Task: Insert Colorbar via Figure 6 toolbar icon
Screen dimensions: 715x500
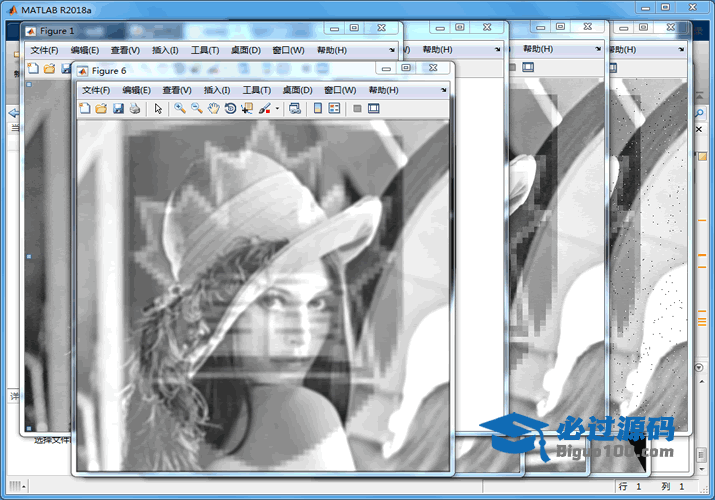Action: tap(318, 108)
